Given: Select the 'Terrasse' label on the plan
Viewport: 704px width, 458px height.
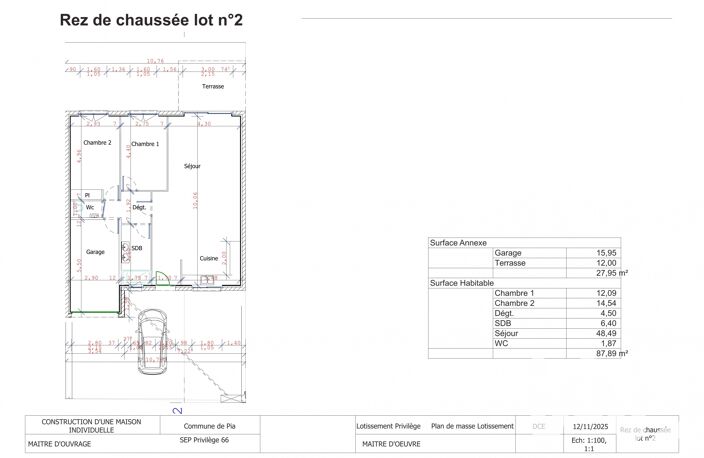Looking at the screenshot, I should (213, 86).
